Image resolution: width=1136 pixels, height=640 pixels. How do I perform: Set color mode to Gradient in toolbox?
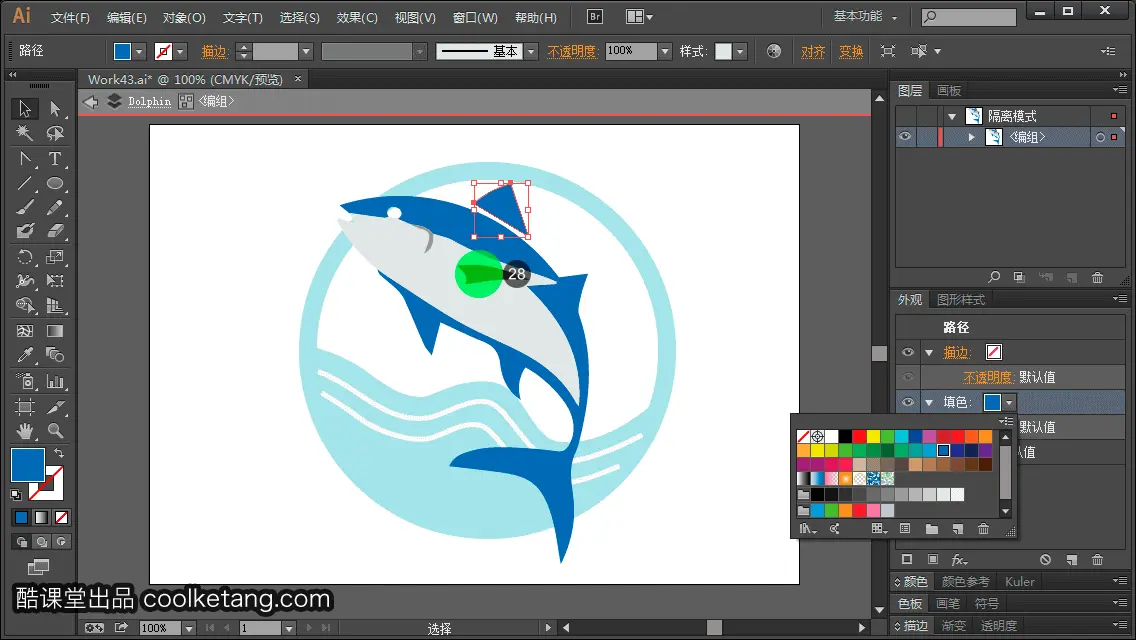pos(41,518)
